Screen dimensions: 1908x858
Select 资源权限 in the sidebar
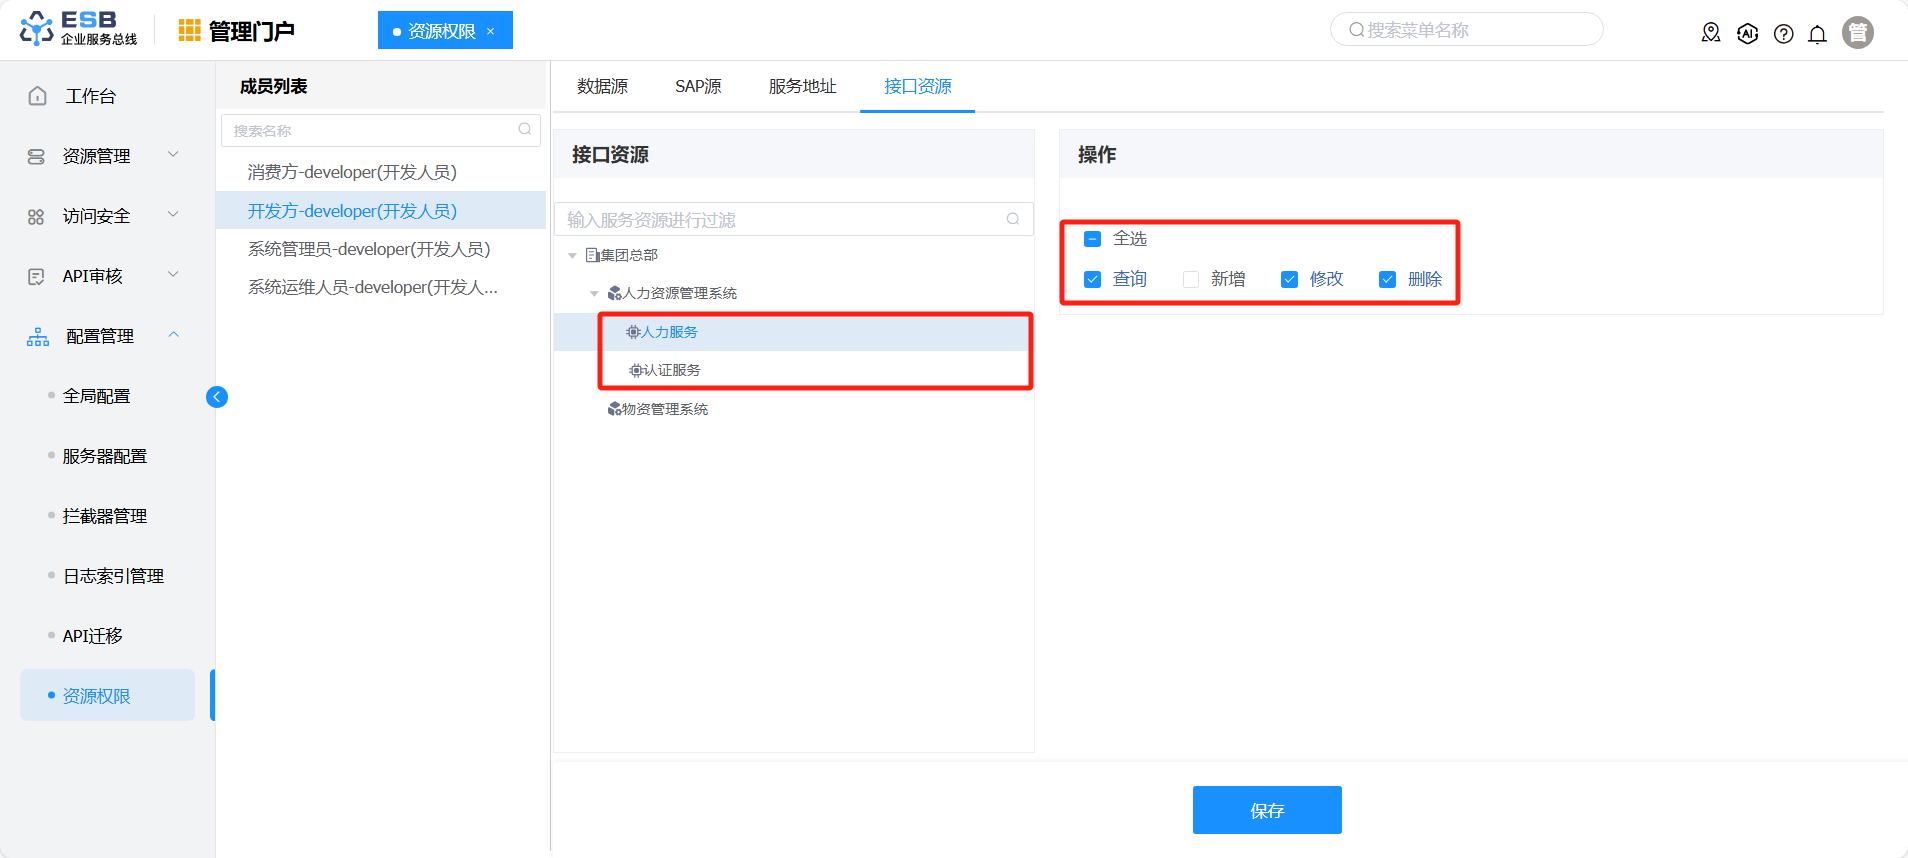point(107,696)
